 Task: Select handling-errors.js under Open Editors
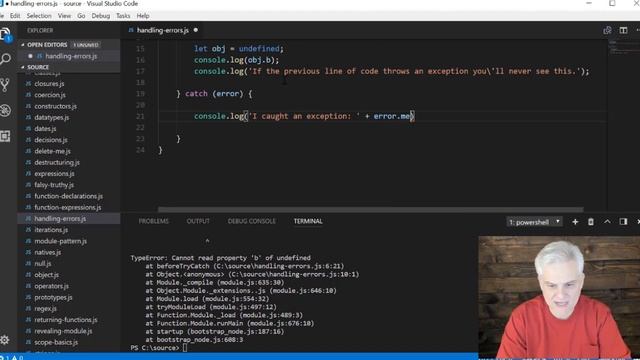69,56
